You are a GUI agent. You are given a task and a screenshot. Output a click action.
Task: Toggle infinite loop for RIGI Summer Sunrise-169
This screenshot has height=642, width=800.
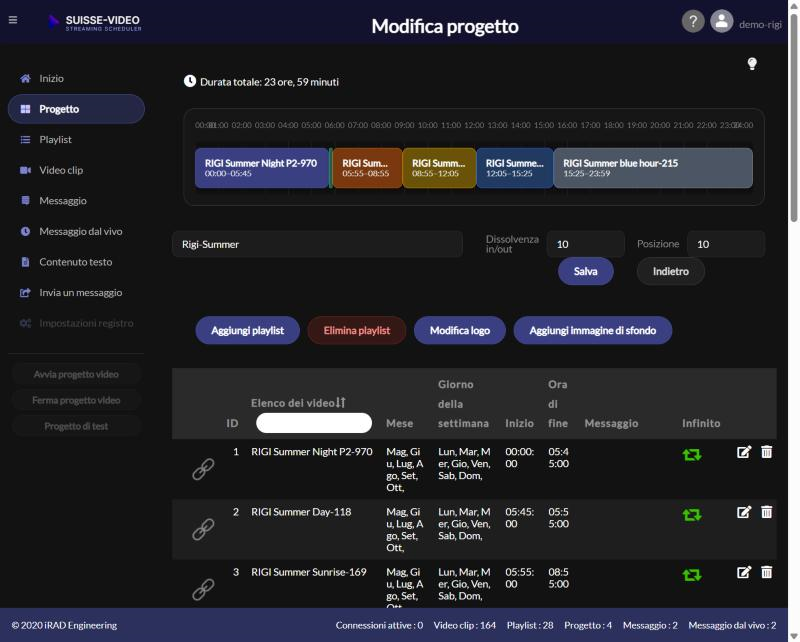[692, 575]
